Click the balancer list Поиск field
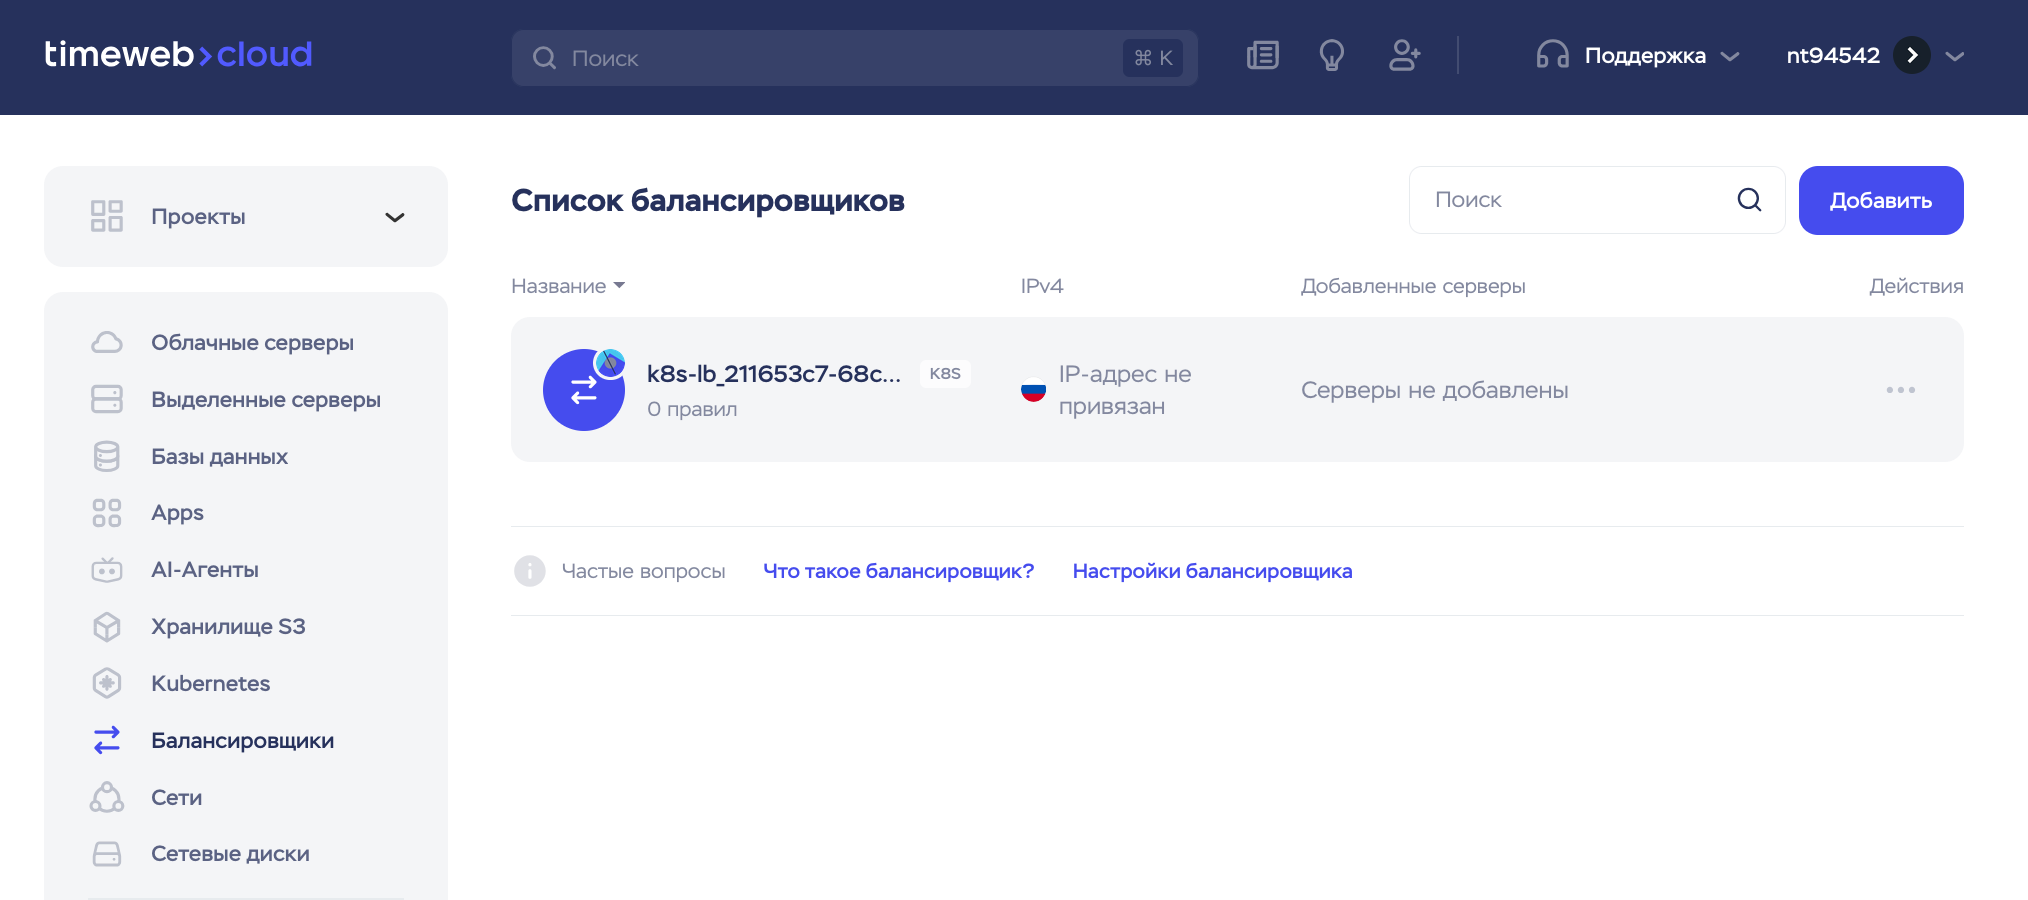This screenshot has height=900, width=2028. (x=1597, y=200)
